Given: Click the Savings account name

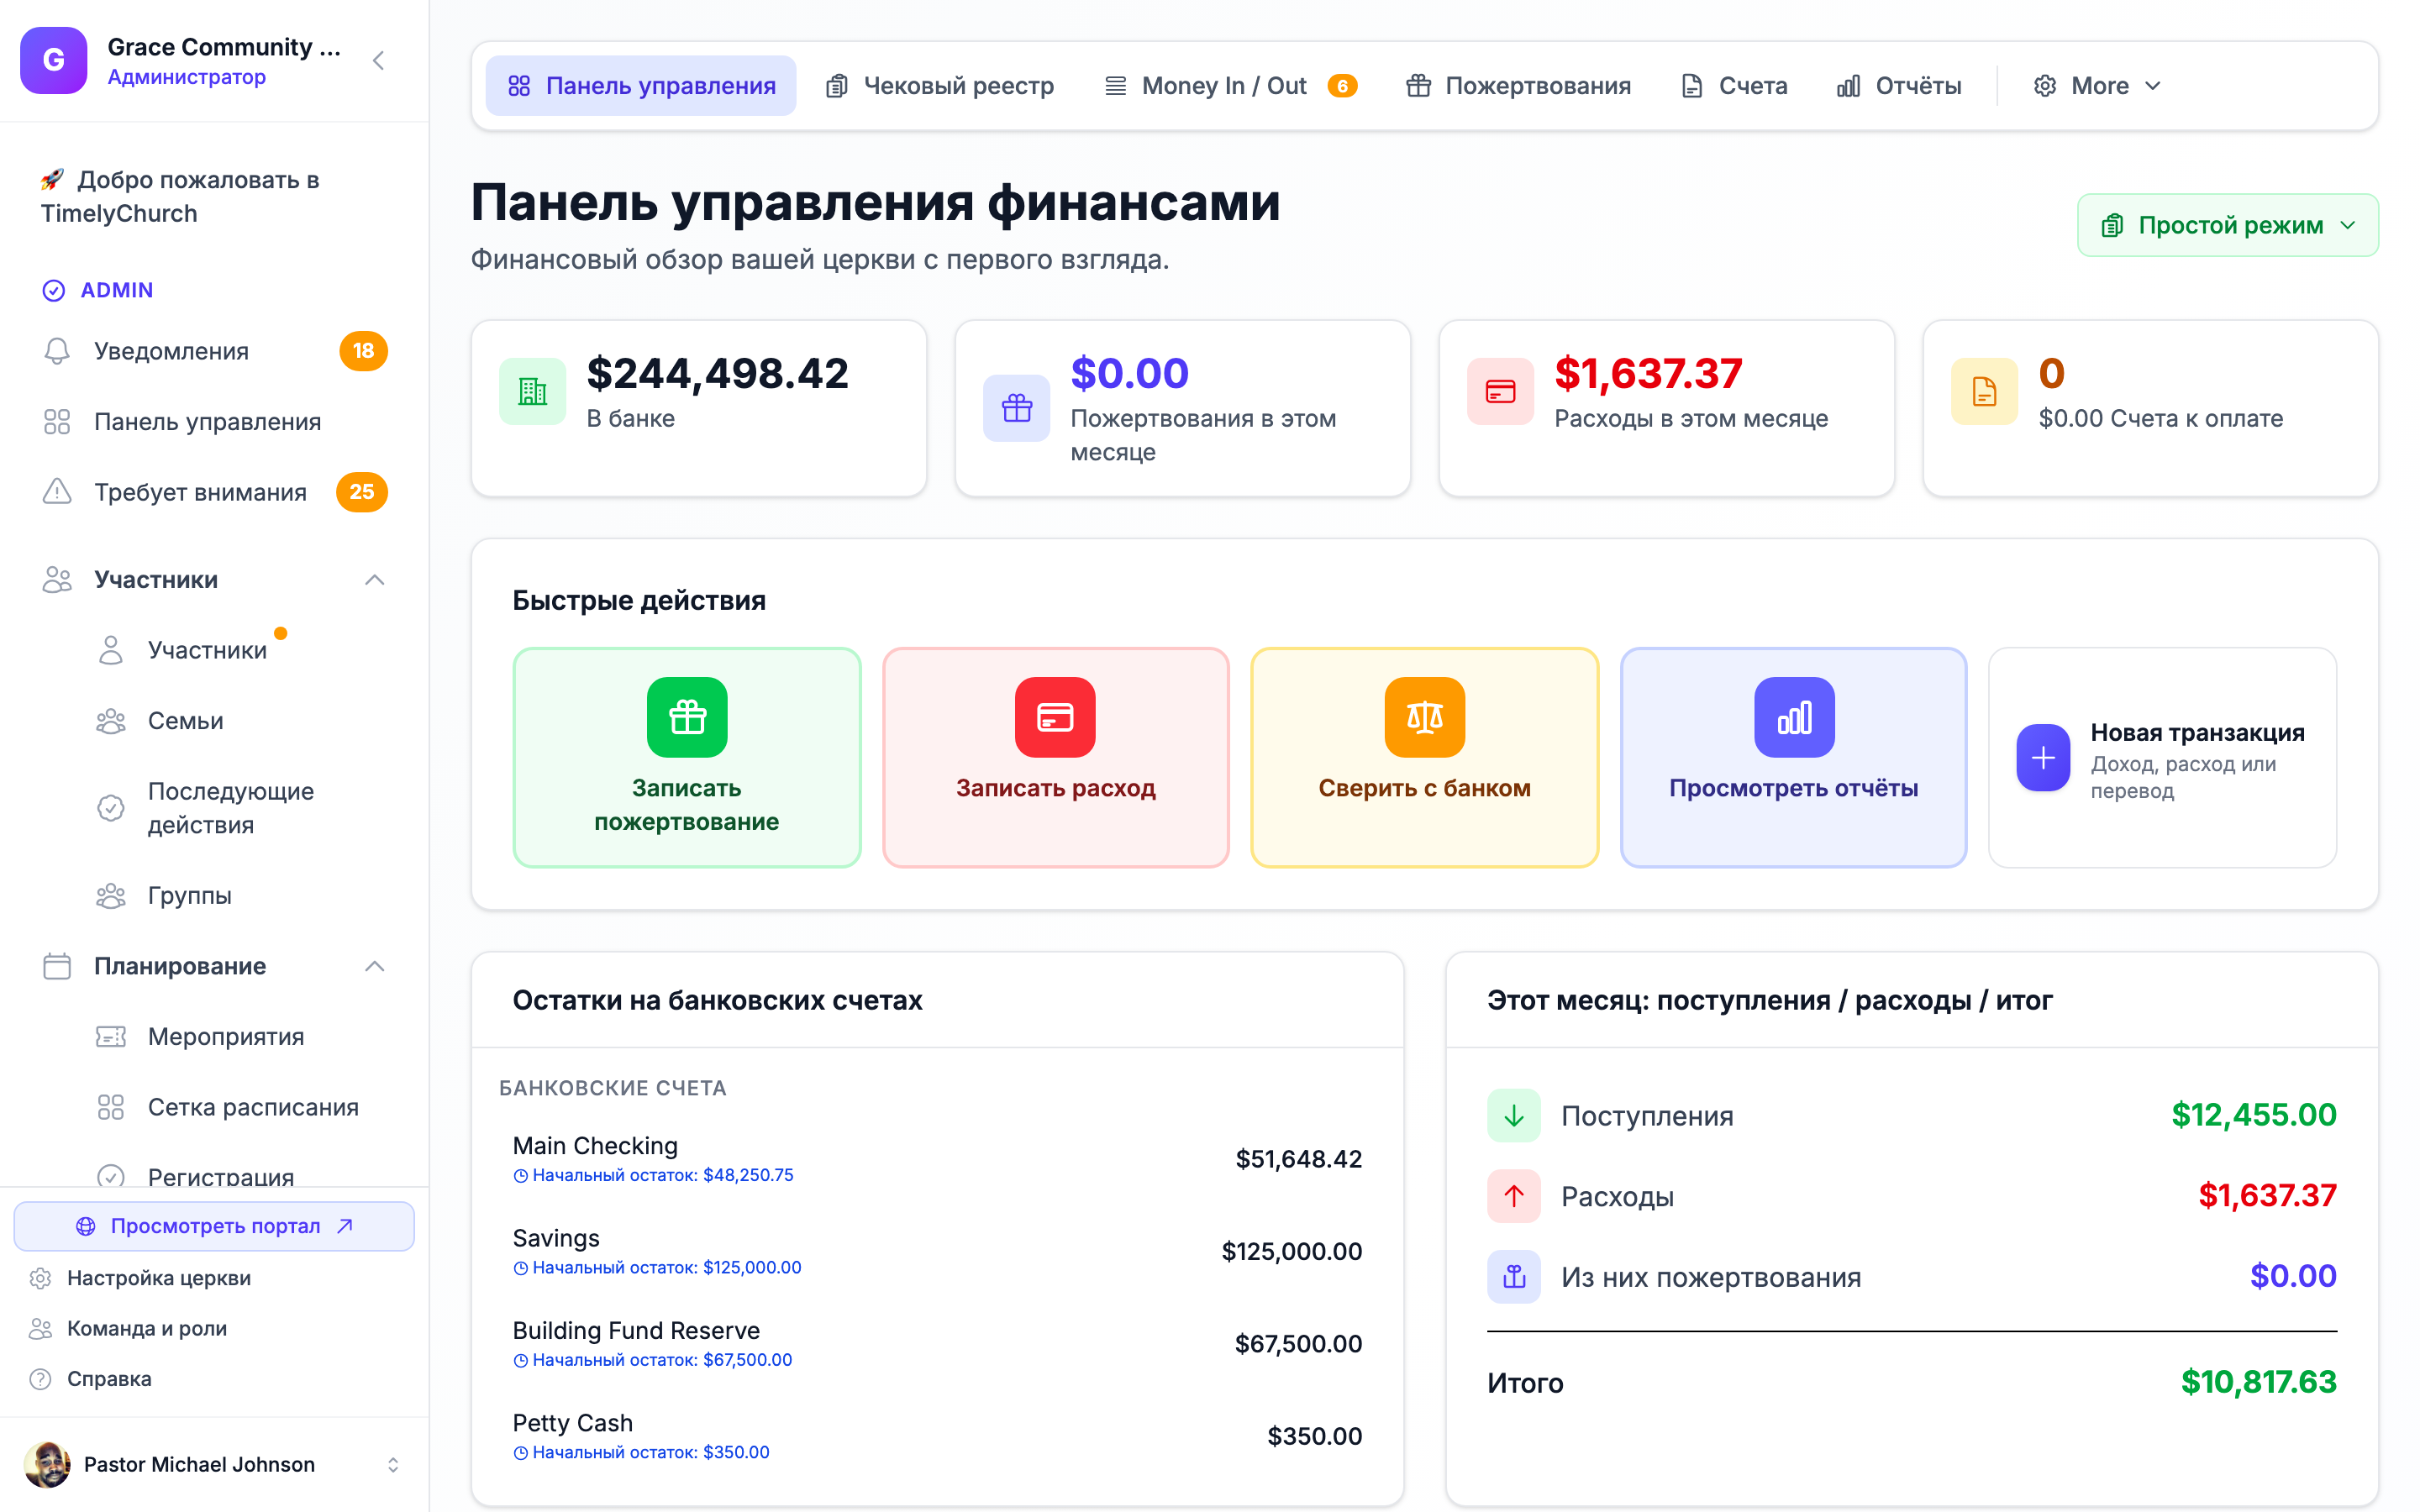Looking at the screenshot, I should tap(556, 1238).
